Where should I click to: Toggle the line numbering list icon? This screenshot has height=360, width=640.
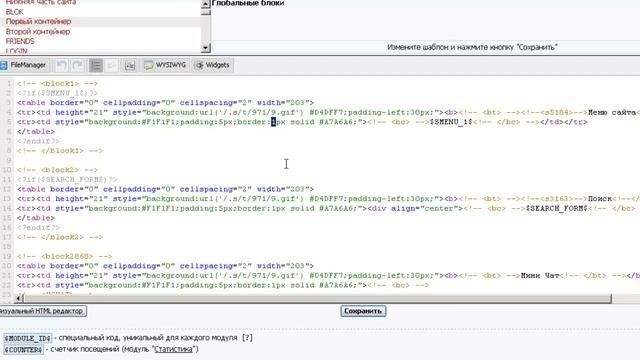[x=96, y=65]
